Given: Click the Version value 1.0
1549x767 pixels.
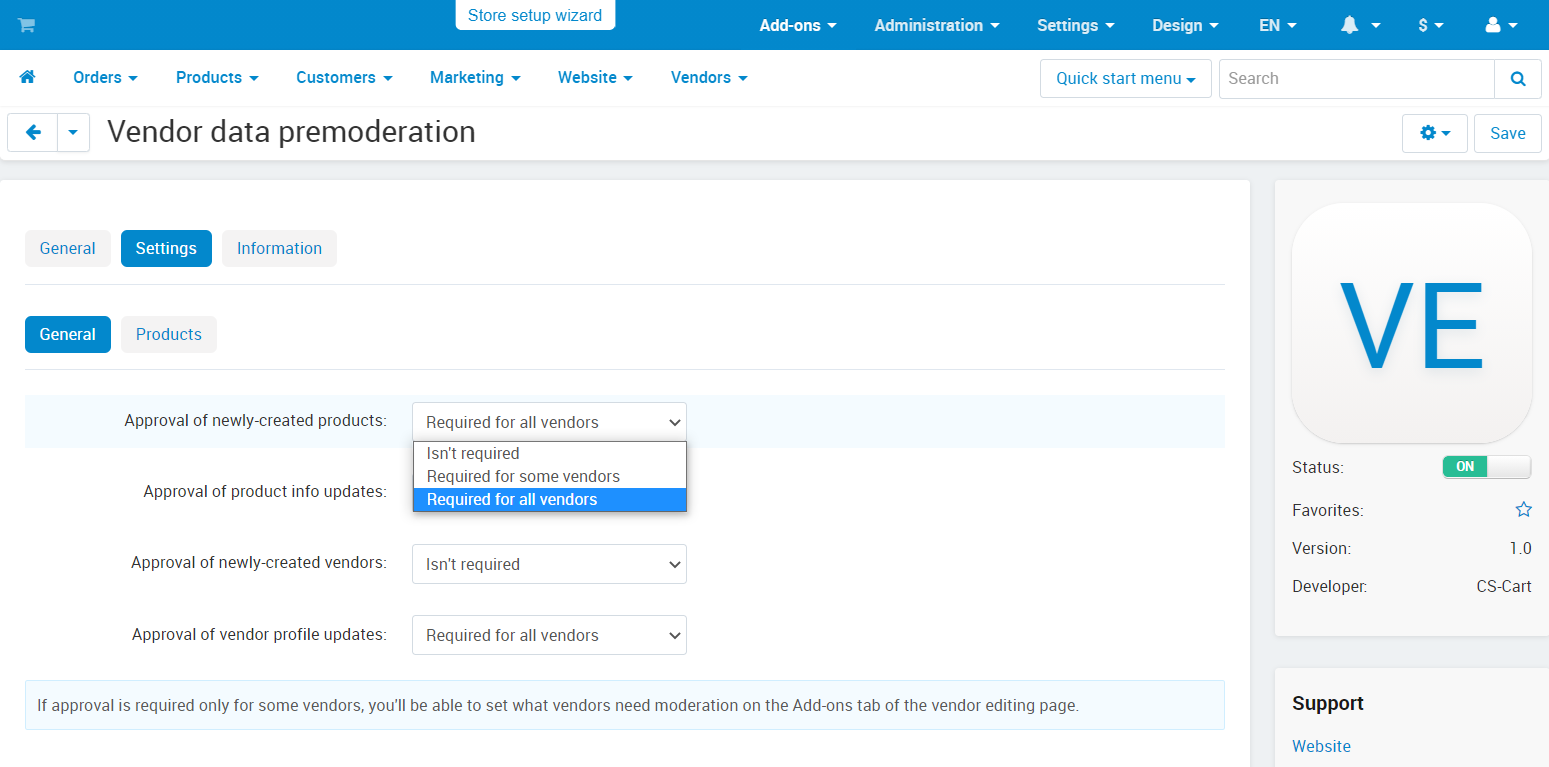Looking at the screenshot, I should point(1520,548).
